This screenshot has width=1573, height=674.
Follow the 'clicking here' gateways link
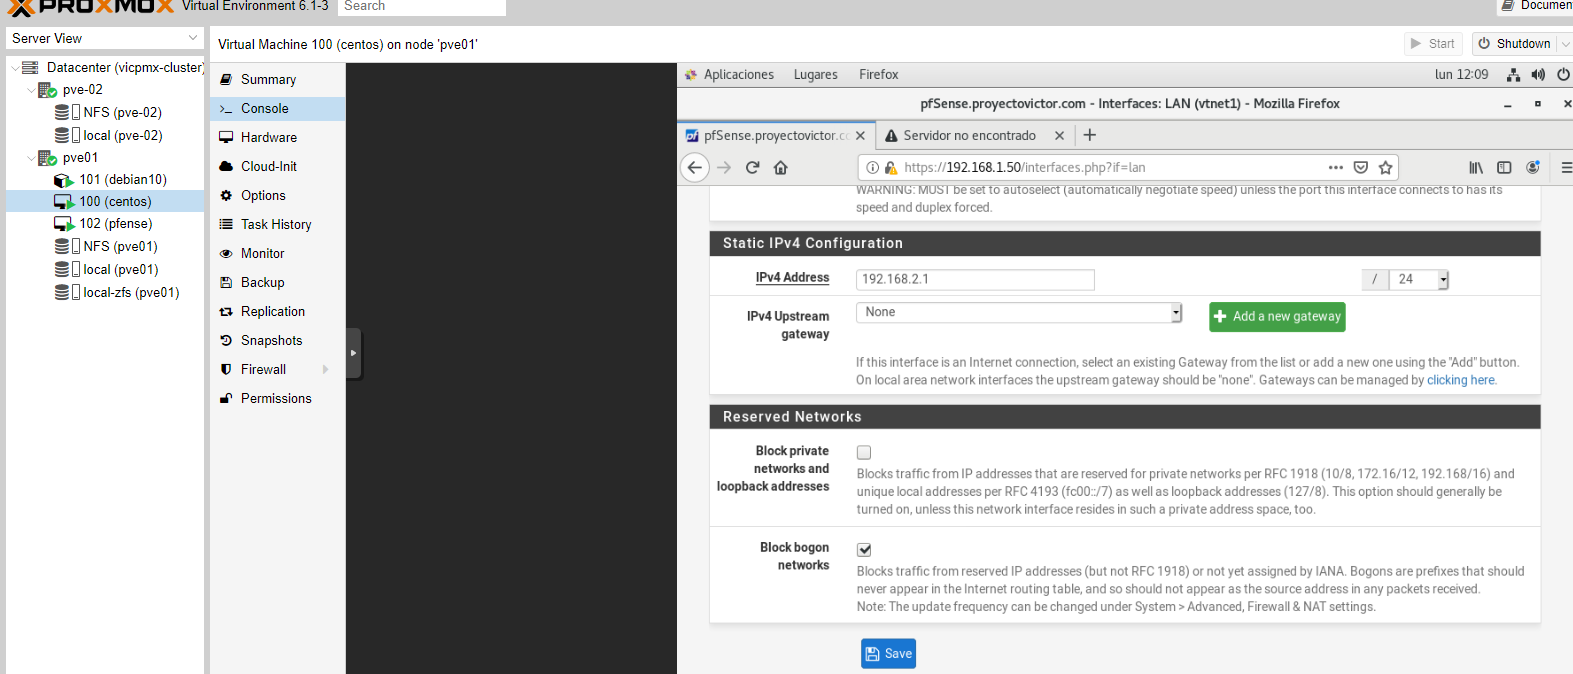click(1461, 380)
